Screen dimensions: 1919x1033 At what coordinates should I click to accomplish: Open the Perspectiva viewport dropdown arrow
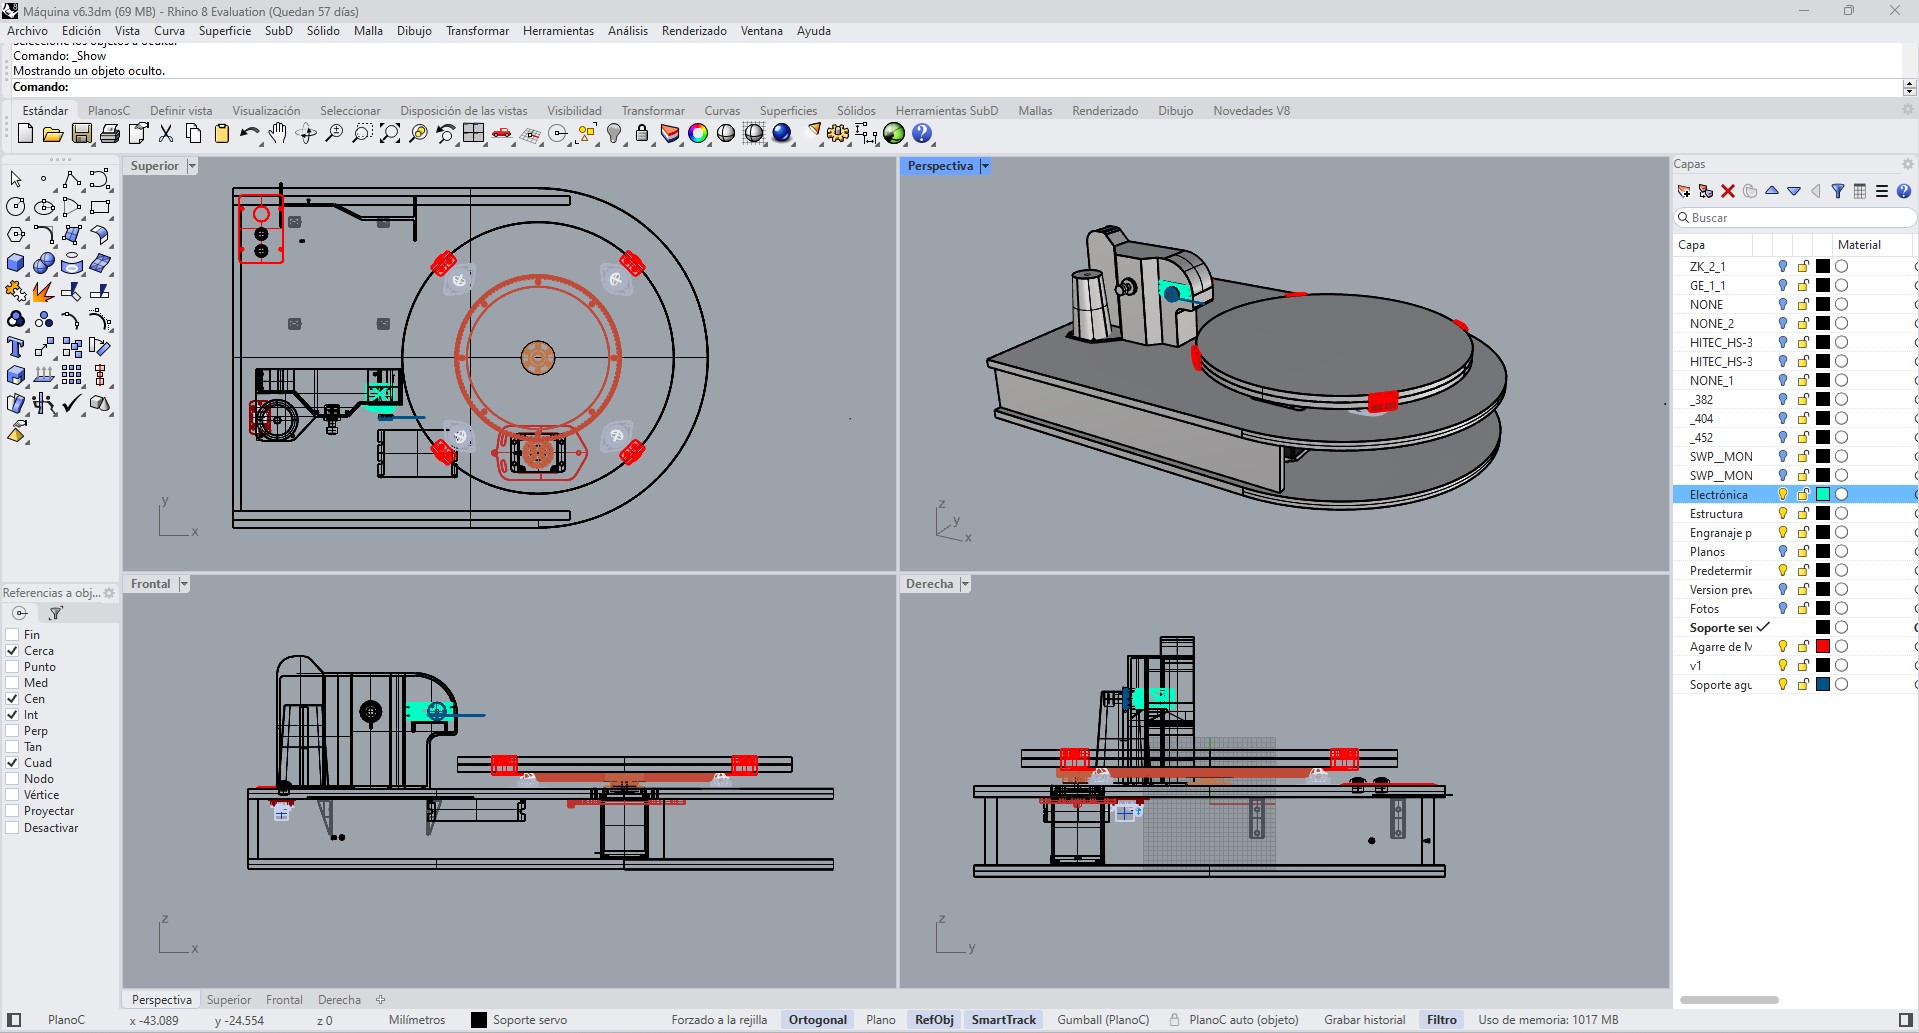pyautogui.click(x=985, y=166)
